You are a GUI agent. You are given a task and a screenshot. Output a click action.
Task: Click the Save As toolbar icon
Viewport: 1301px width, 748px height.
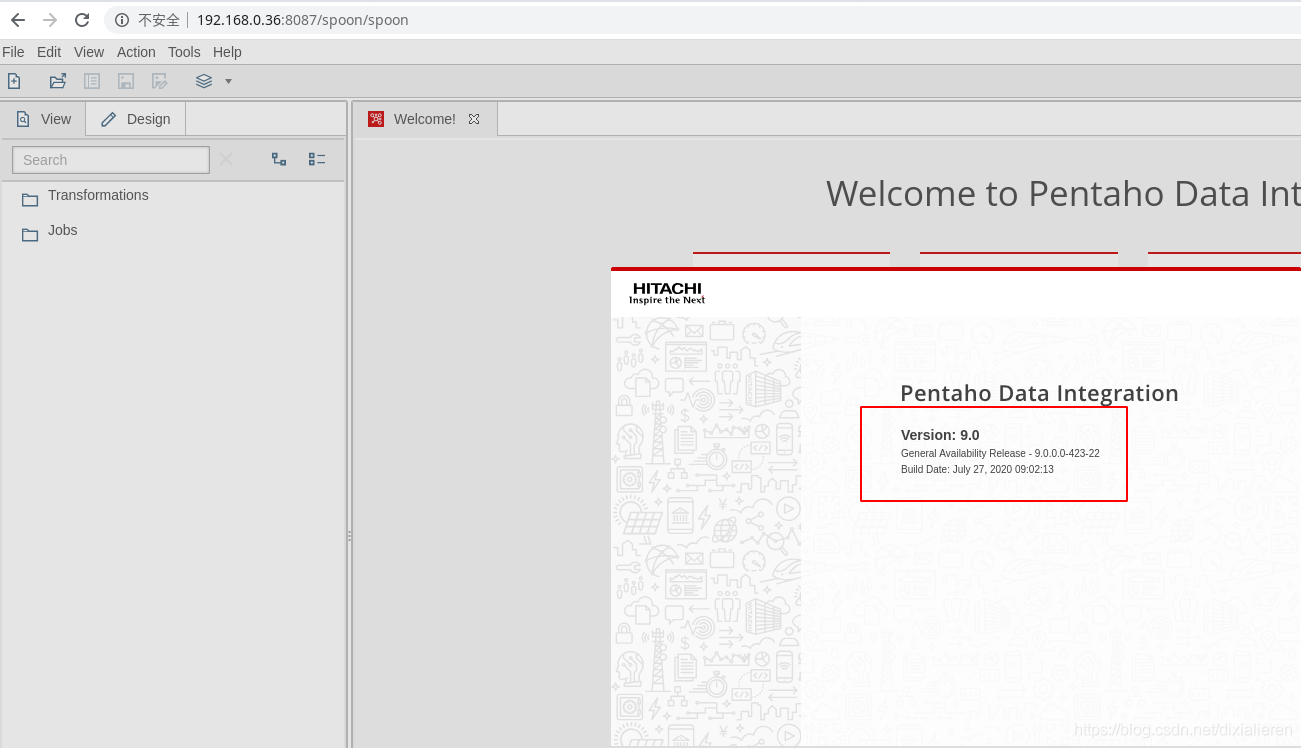159,81
